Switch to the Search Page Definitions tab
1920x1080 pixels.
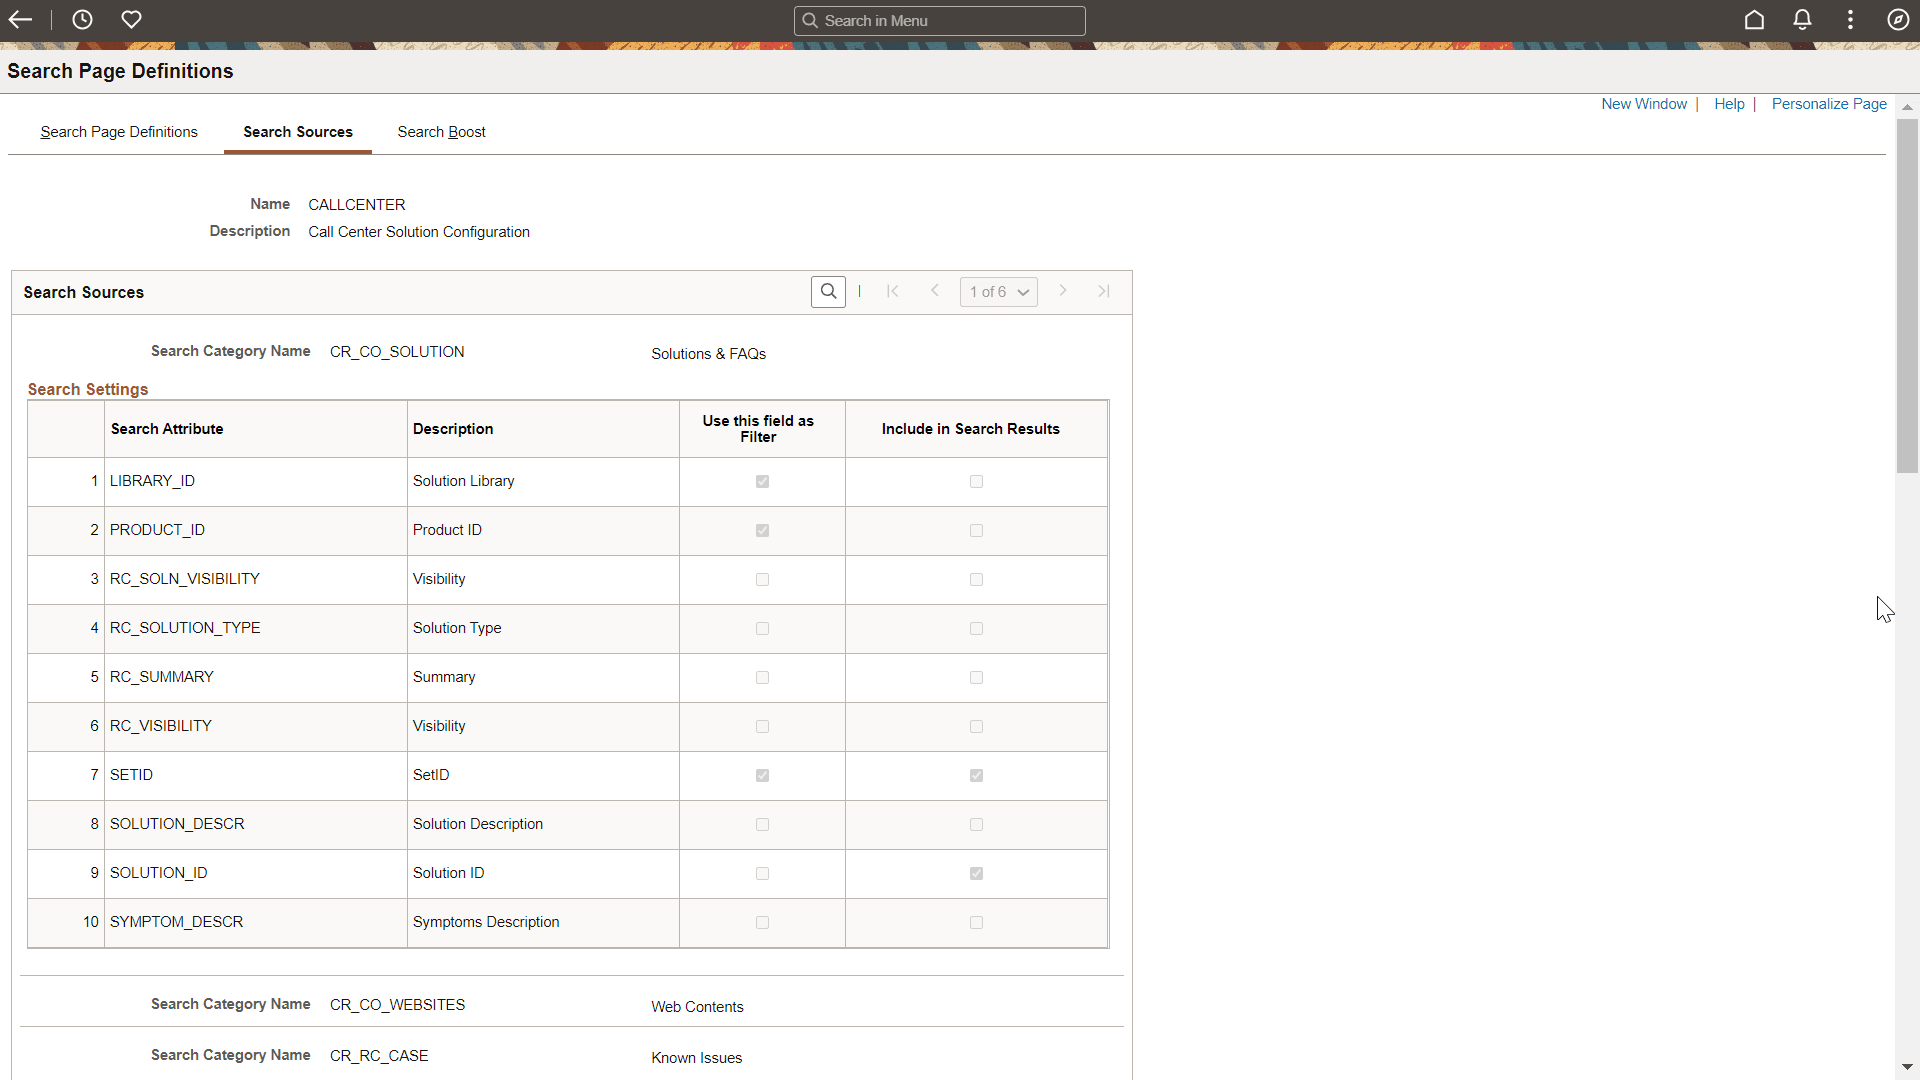(x=118, y=132)
